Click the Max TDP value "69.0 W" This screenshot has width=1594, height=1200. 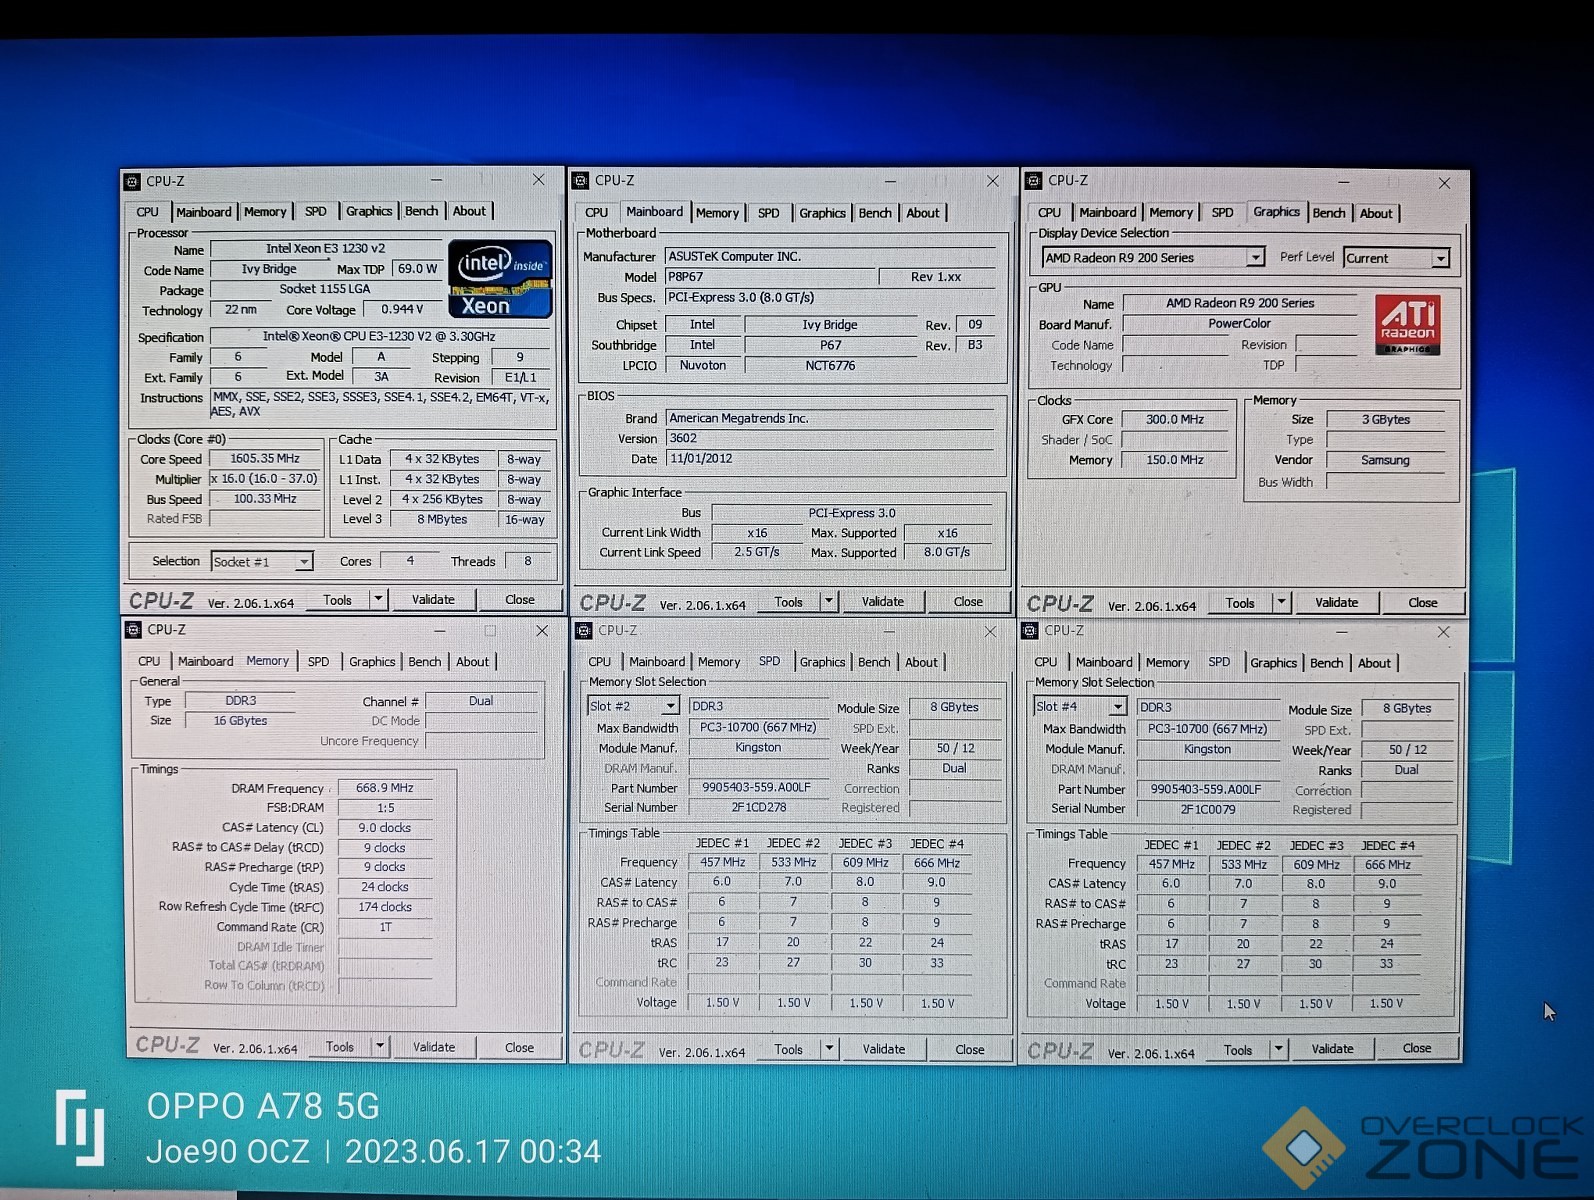[x=417, y=269]
